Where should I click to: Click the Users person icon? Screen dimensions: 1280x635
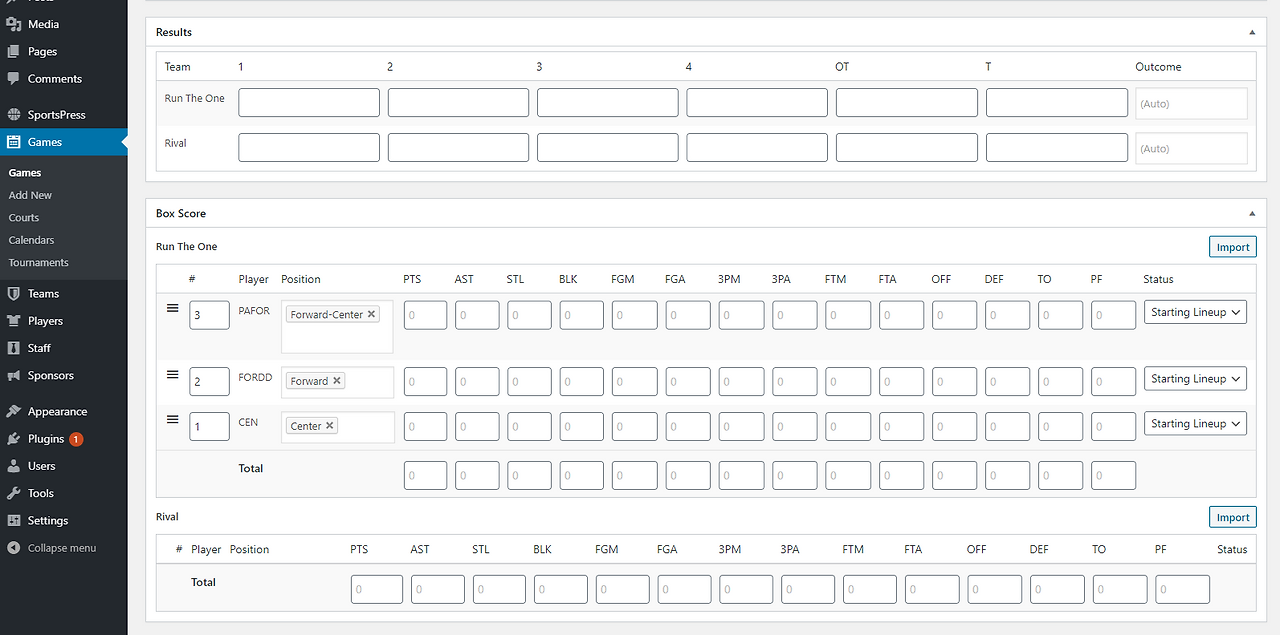pyautogui.click(x=14, y=466)
